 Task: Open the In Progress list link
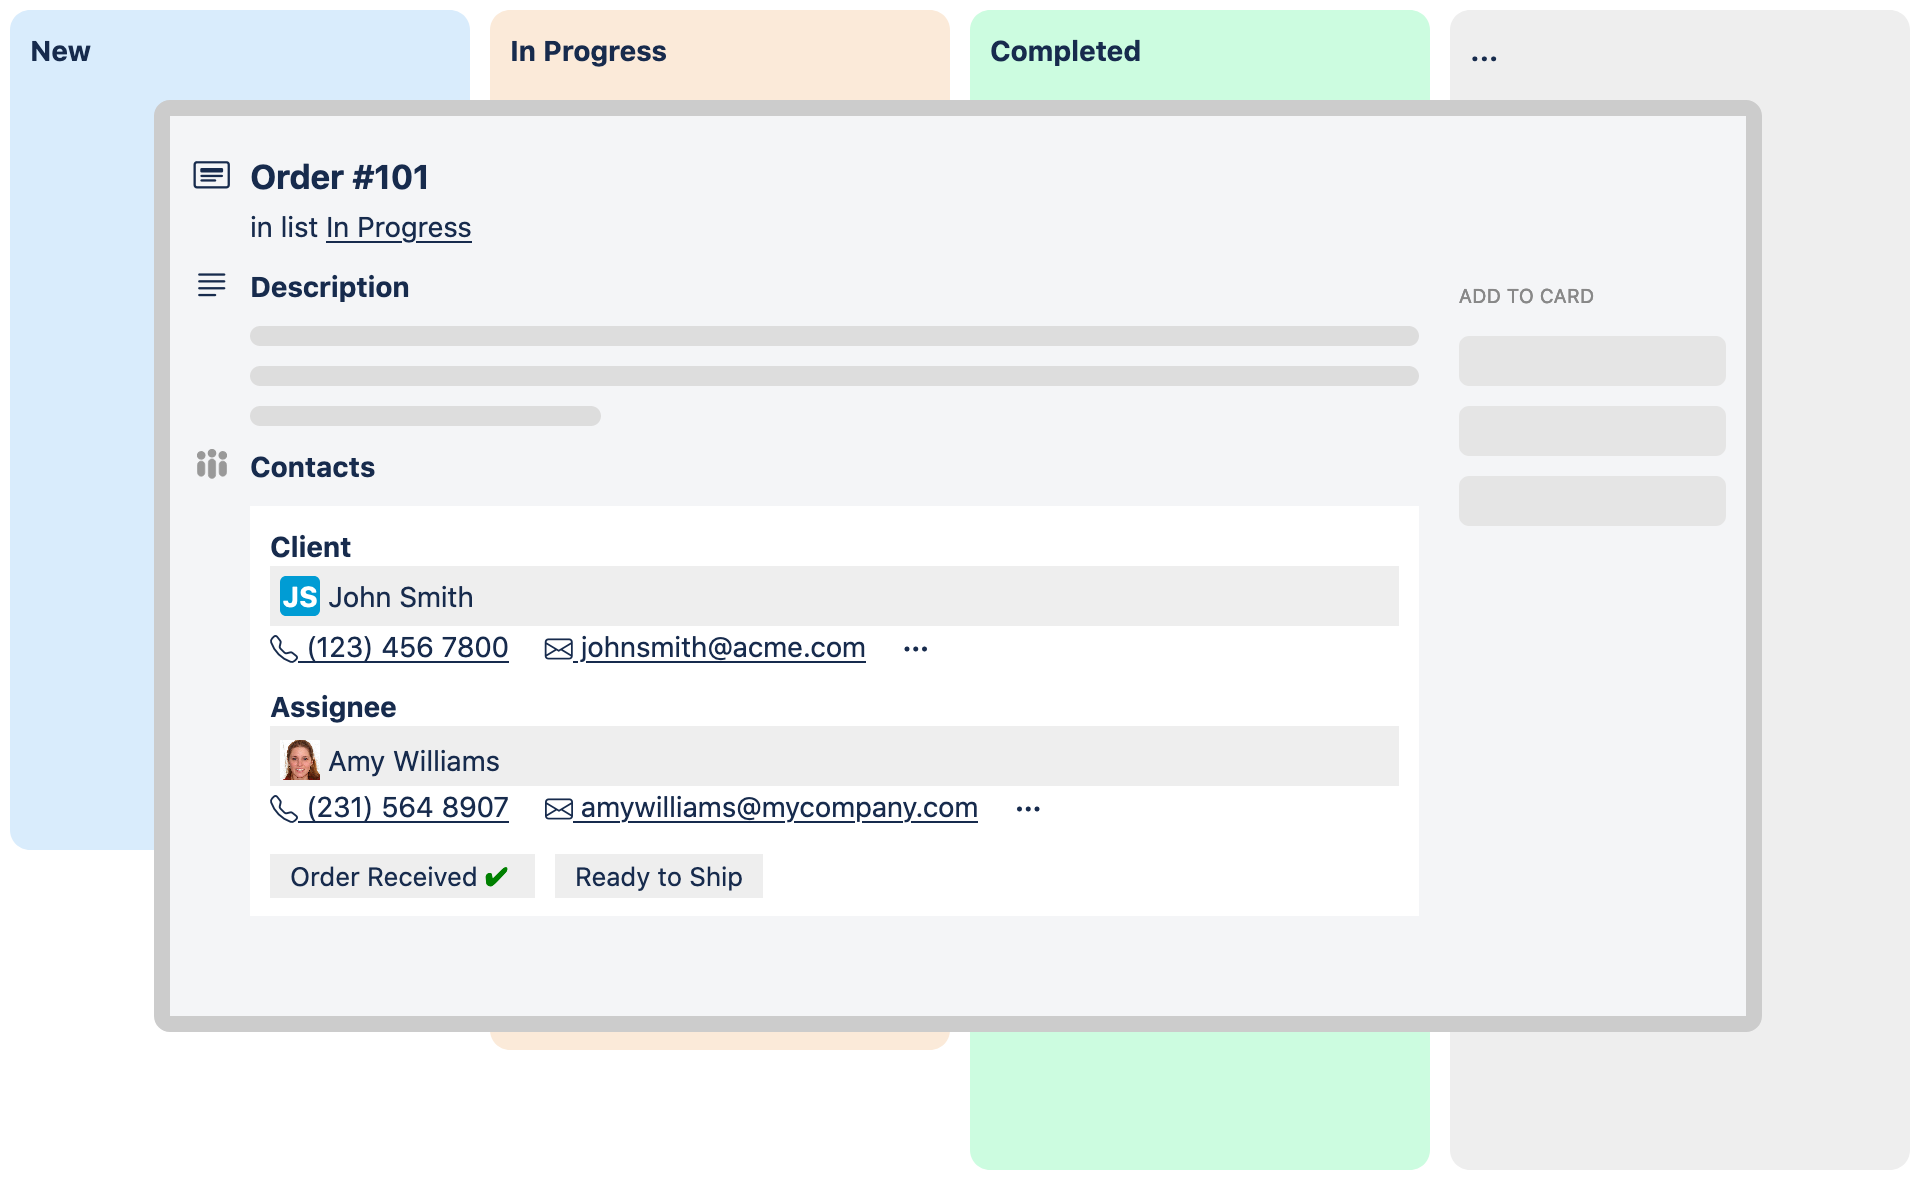pyautogui.click(x=398, y=228)
